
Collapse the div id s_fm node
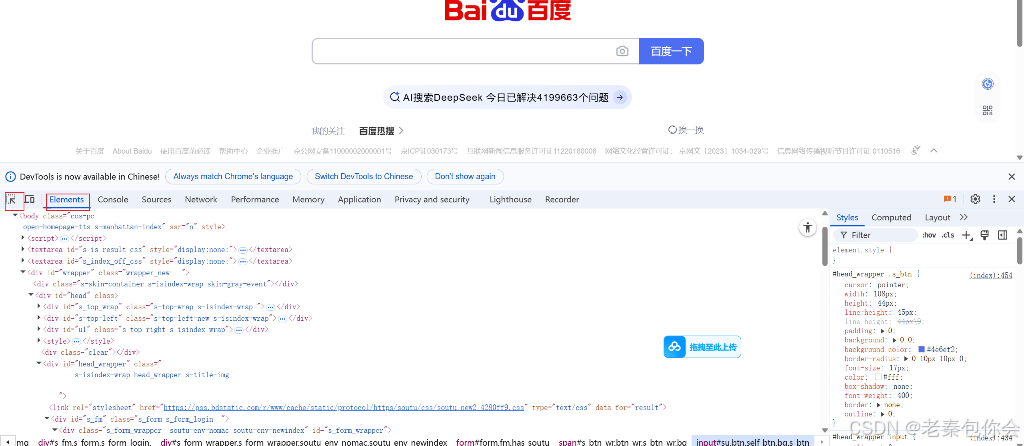point(48,419)
